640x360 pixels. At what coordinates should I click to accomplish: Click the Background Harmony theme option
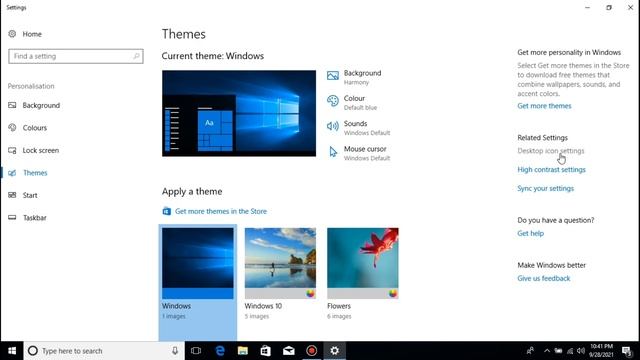click(354, 77)
